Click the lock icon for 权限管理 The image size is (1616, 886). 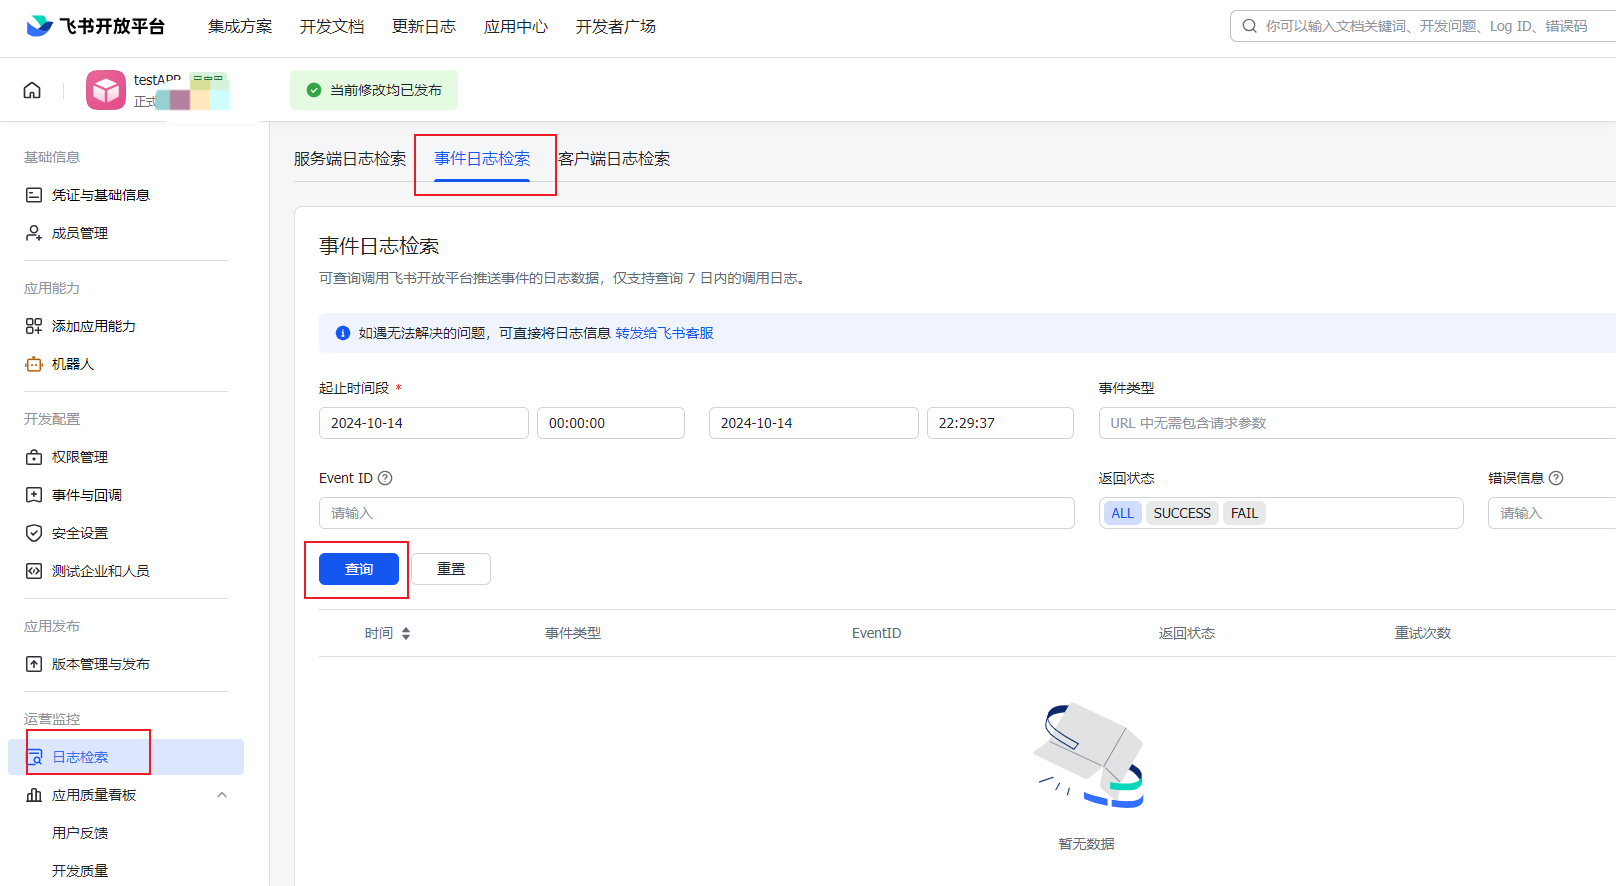point(34,457)
